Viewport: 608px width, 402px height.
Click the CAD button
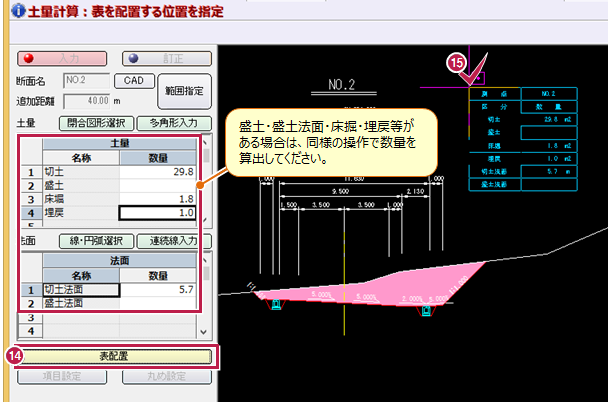point(134,81)
